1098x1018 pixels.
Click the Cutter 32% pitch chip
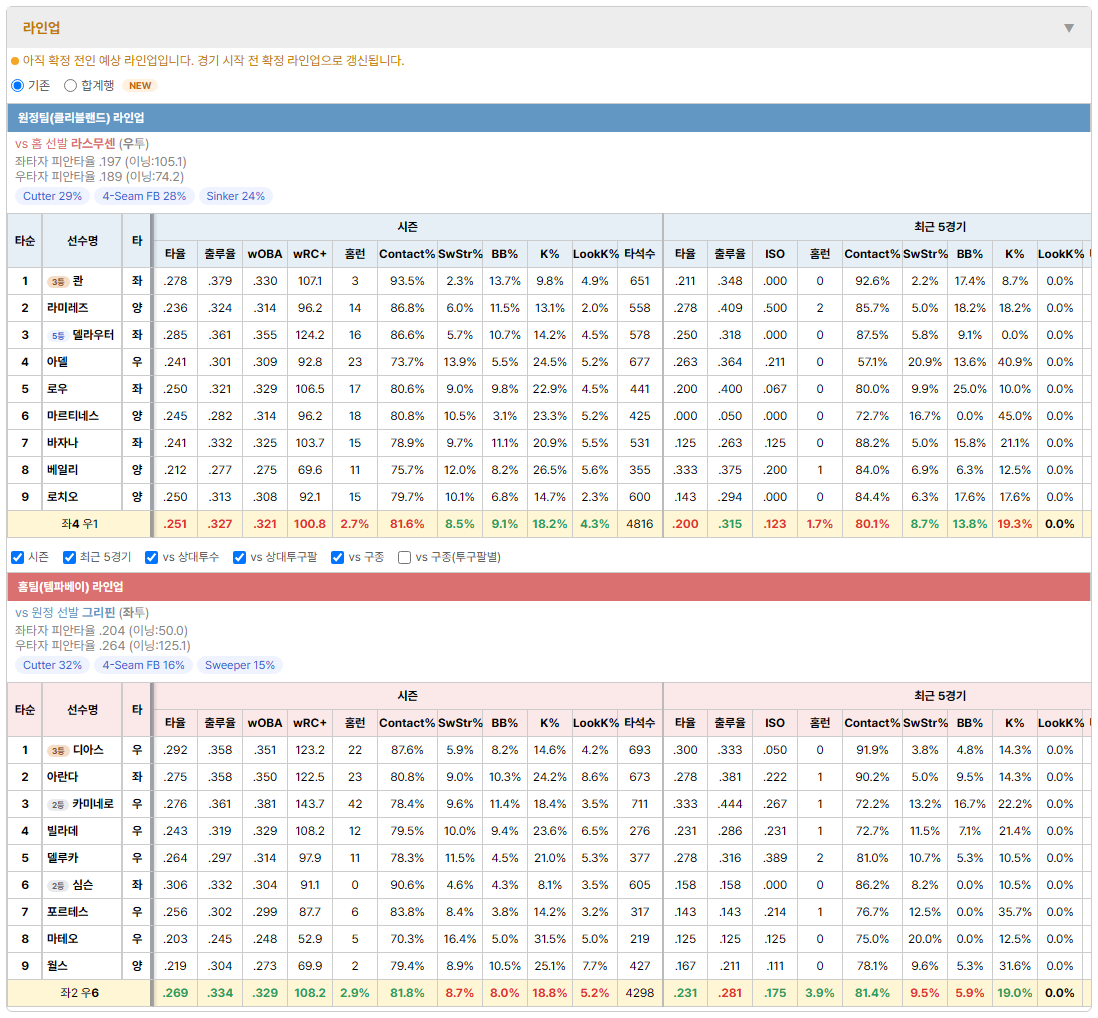coord(53,665)
